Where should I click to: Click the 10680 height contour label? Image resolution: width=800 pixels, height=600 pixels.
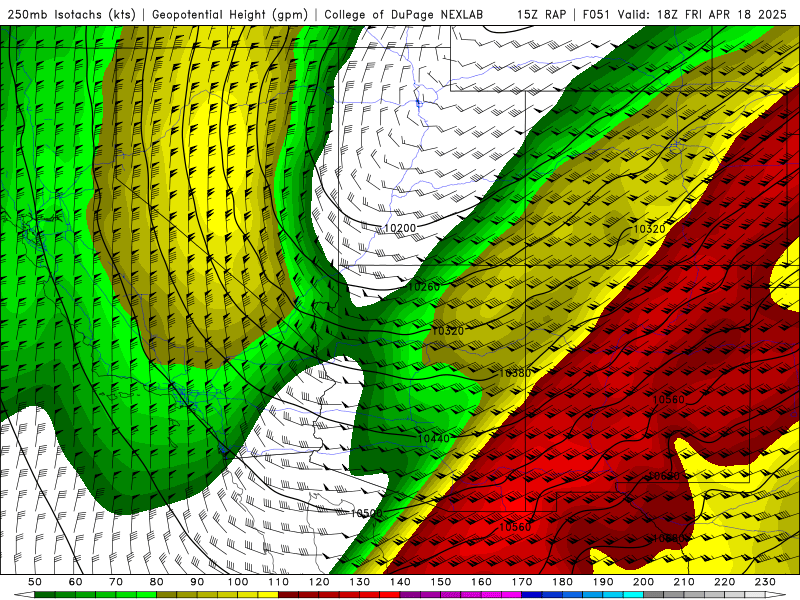[667, 538]
